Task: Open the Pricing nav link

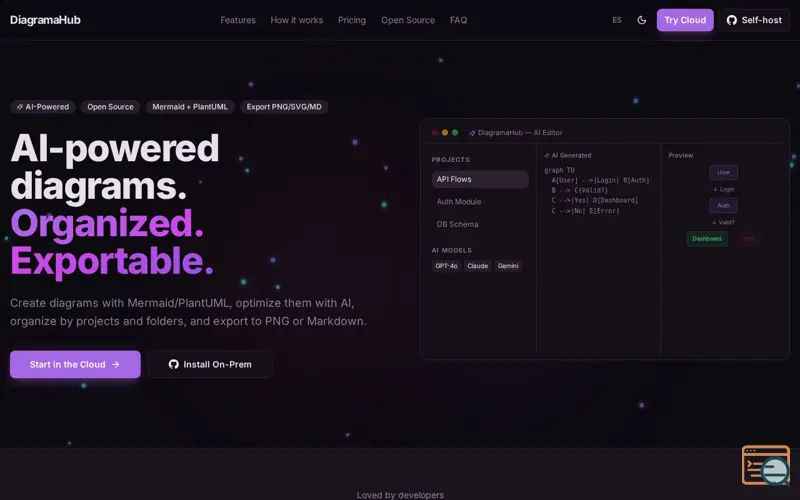Action: tap(352, 20)
